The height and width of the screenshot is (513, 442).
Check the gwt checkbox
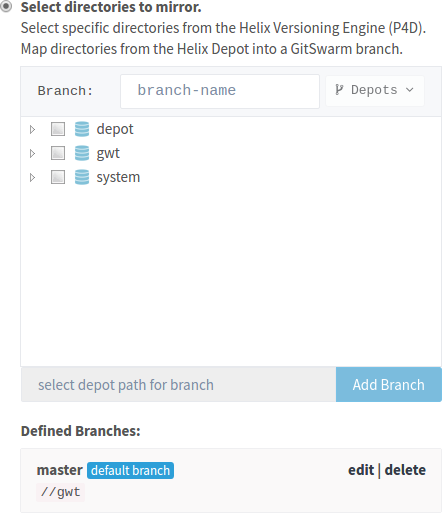point(58,153)
